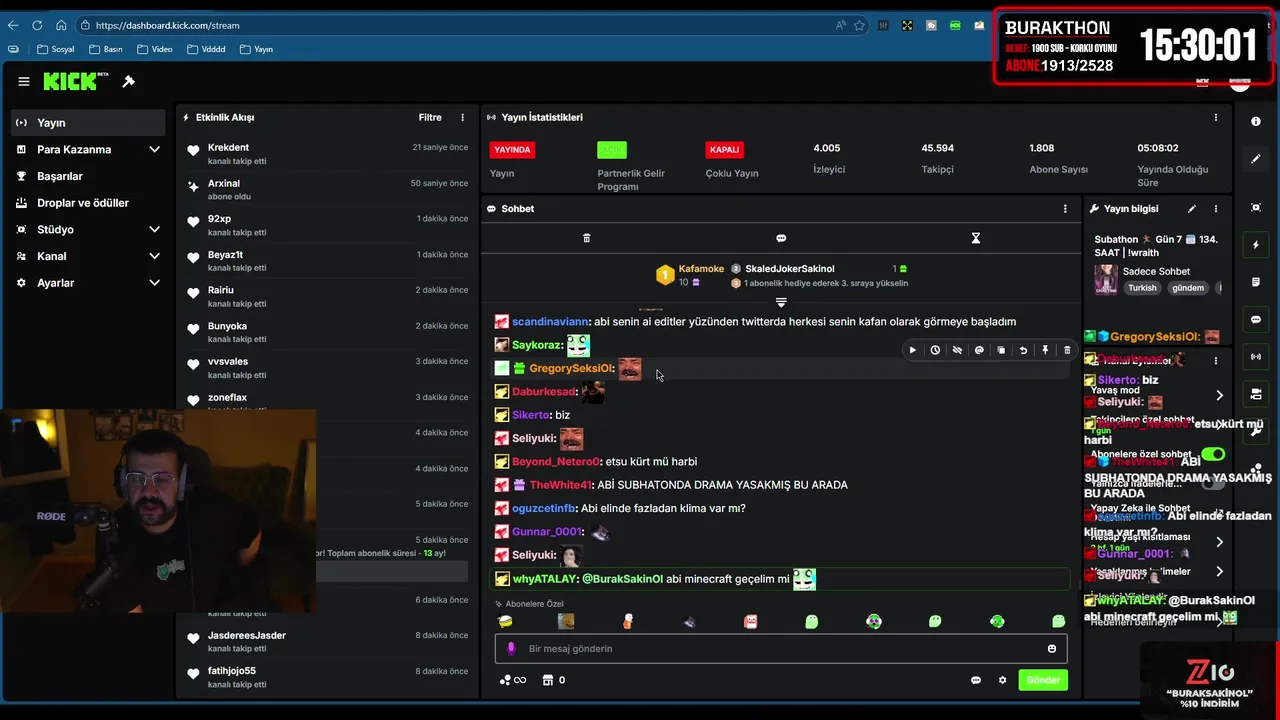Click the gündem tag in stream info

point(1188,288)
